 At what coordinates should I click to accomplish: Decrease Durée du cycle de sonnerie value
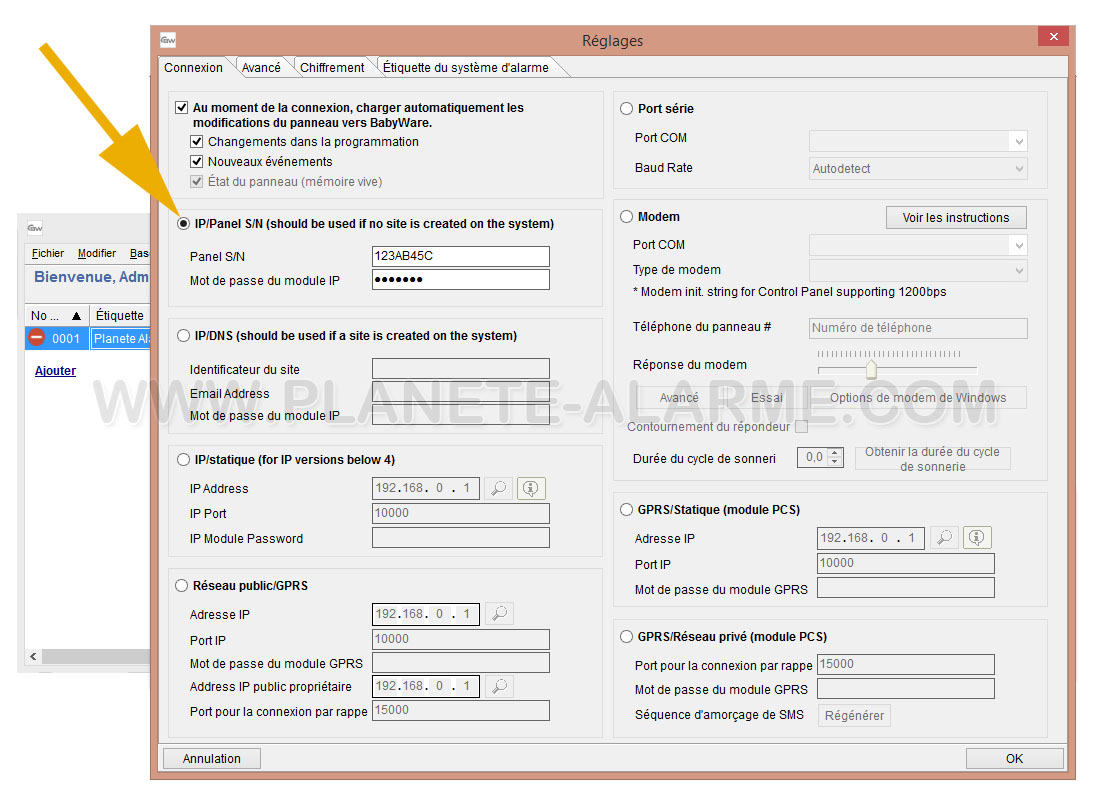click(x=835, y=462)
